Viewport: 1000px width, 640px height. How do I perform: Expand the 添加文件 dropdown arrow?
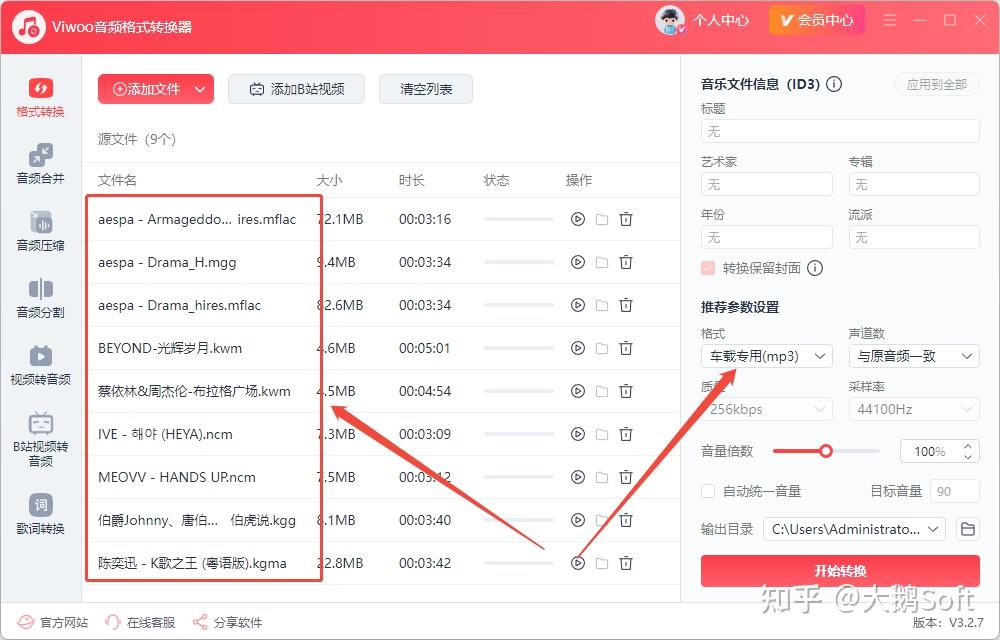point(200,89)
